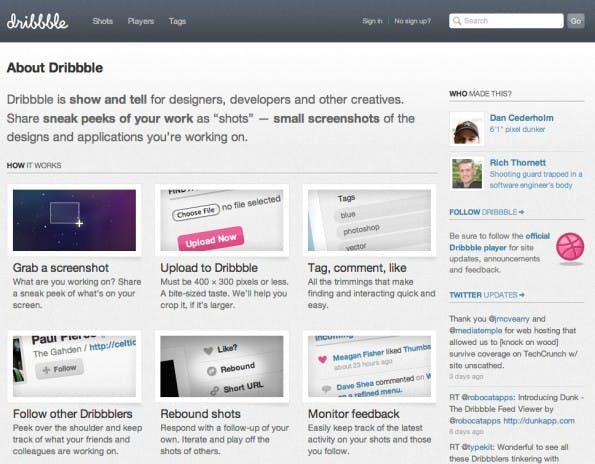Click the '3 days ago' tweet timestamp
Image resolution: width=595 pixels, height=464 pixels.
466,376
